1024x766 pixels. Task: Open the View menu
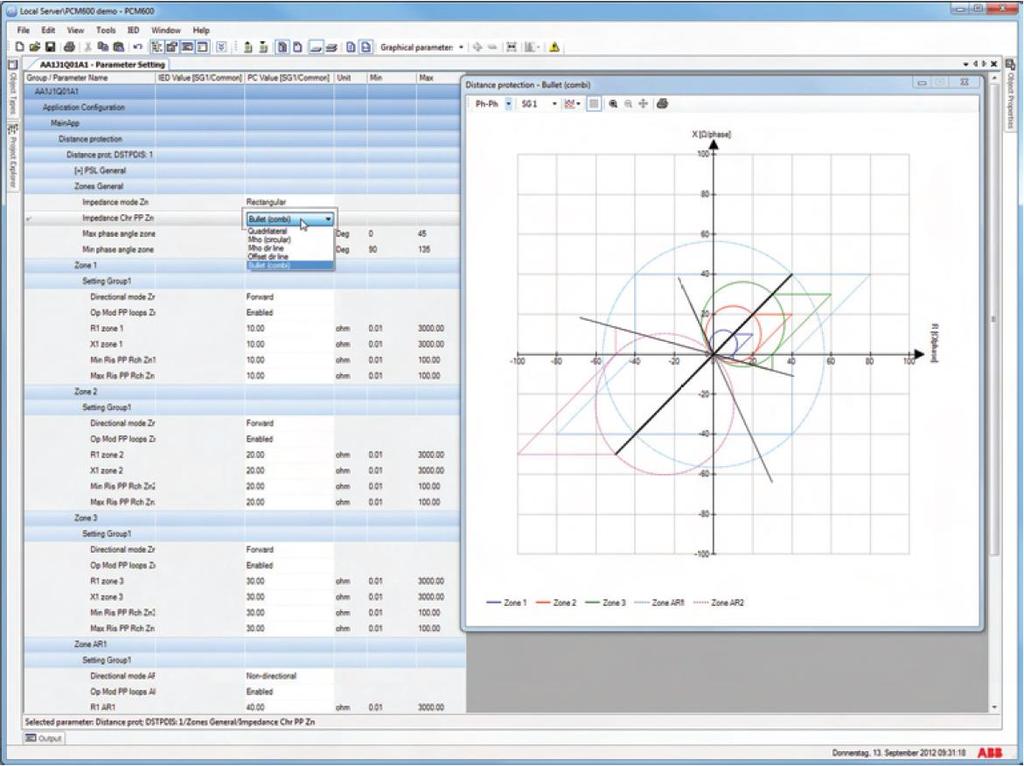click(76, 30)
